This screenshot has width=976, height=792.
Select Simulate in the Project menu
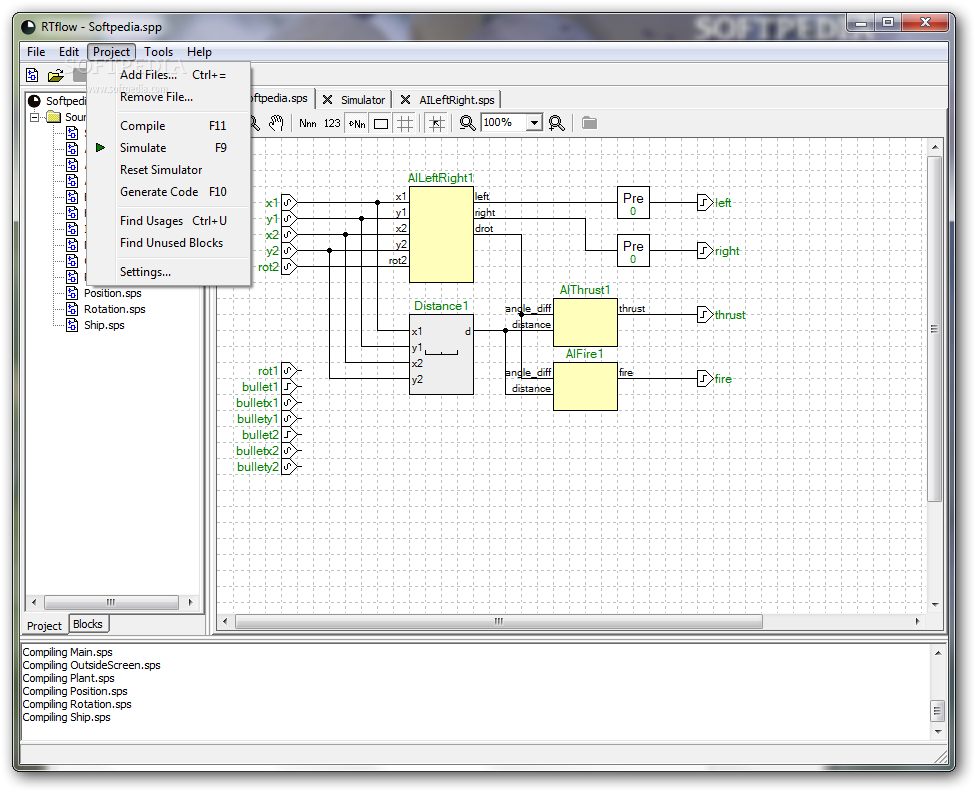(x=169, y=148)
